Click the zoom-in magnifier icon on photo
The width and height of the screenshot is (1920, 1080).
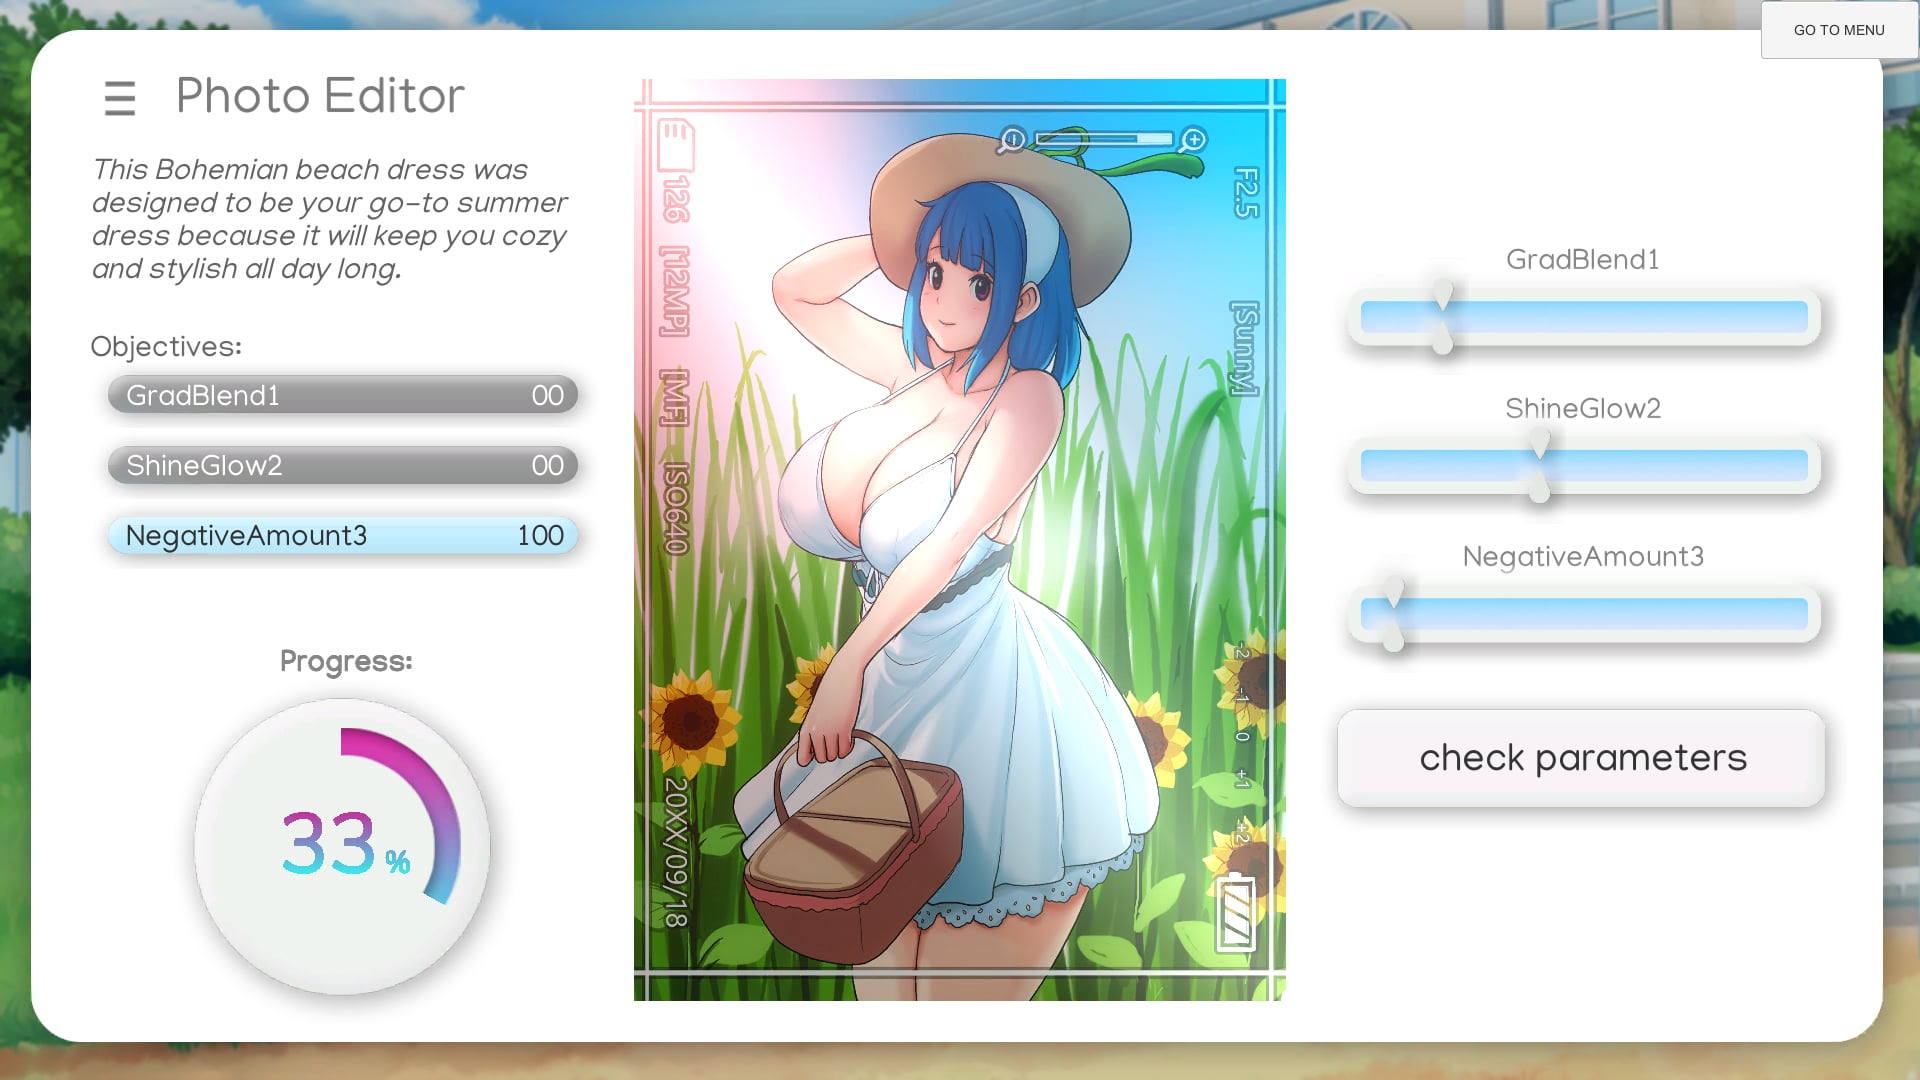pyautogui.click(x=1193, y=140)
